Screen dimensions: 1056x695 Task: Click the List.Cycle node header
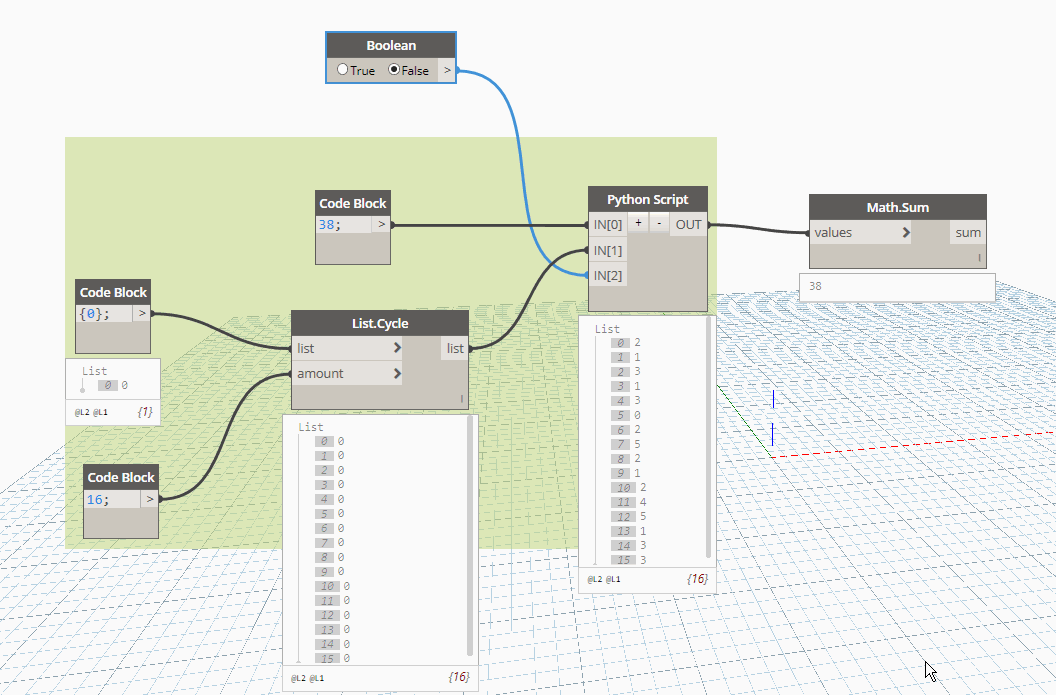(380, 323)
